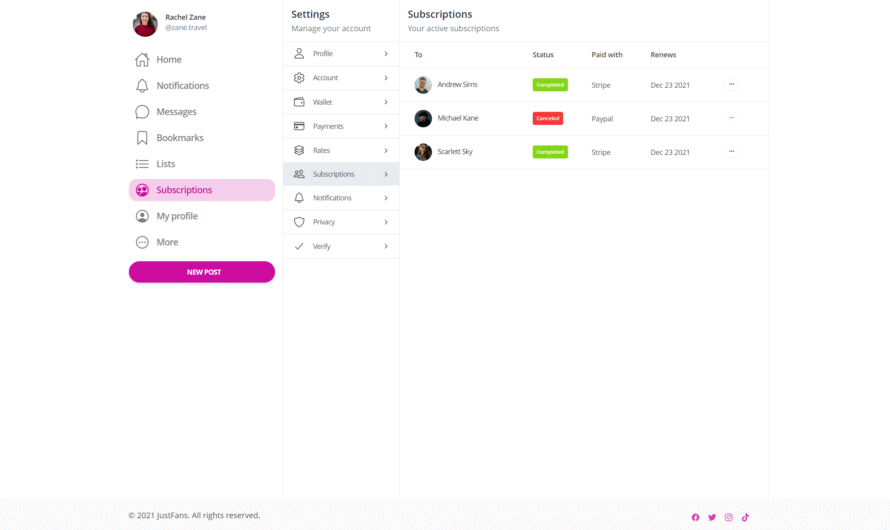This screenshot has height=530, width=890.
Task: Click the Home house icon in sidebar
Action: tap(142, 60)
